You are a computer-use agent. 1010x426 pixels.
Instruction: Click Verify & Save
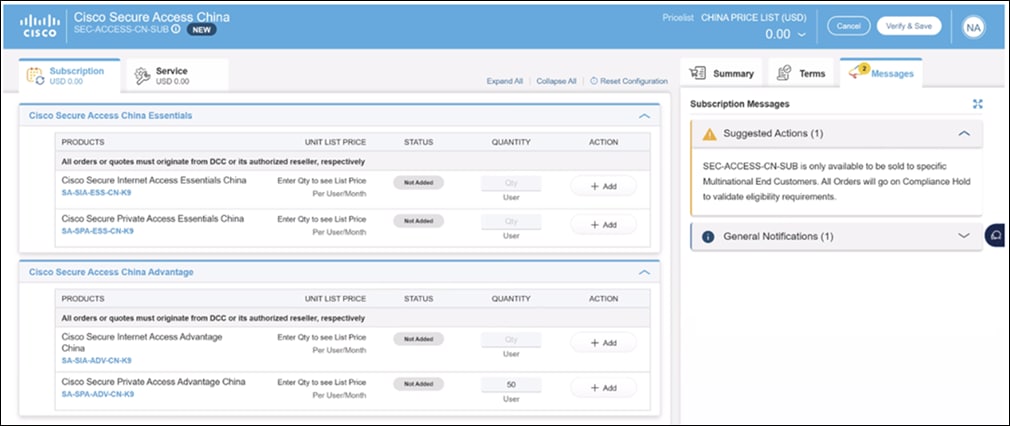coord(909,26)
